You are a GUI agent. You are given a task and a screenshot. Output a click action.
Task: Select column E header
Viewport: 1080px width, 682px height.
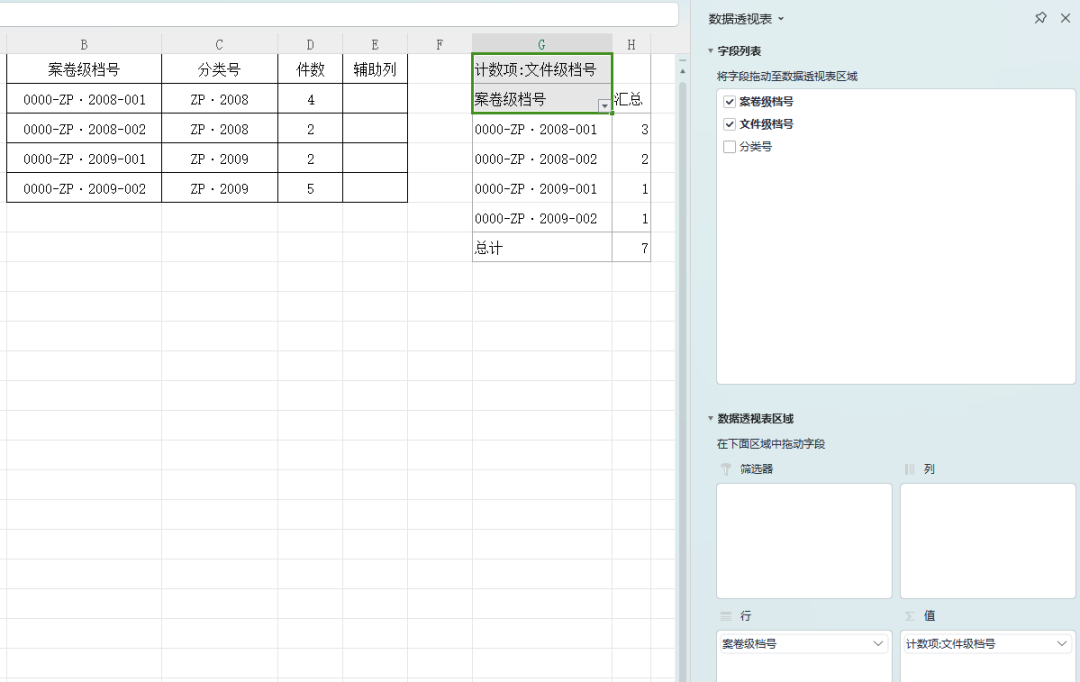375,45
